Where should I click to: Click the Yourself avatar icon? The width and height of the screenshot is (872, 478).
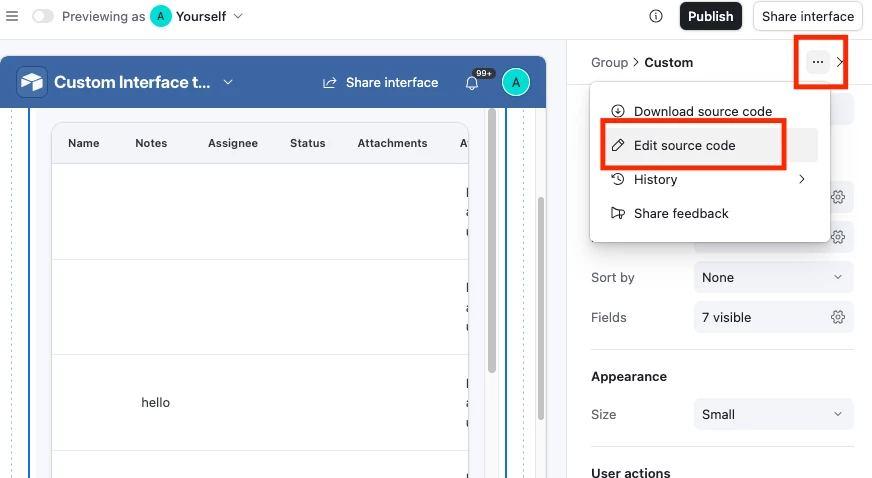click(x=161, y=16)
